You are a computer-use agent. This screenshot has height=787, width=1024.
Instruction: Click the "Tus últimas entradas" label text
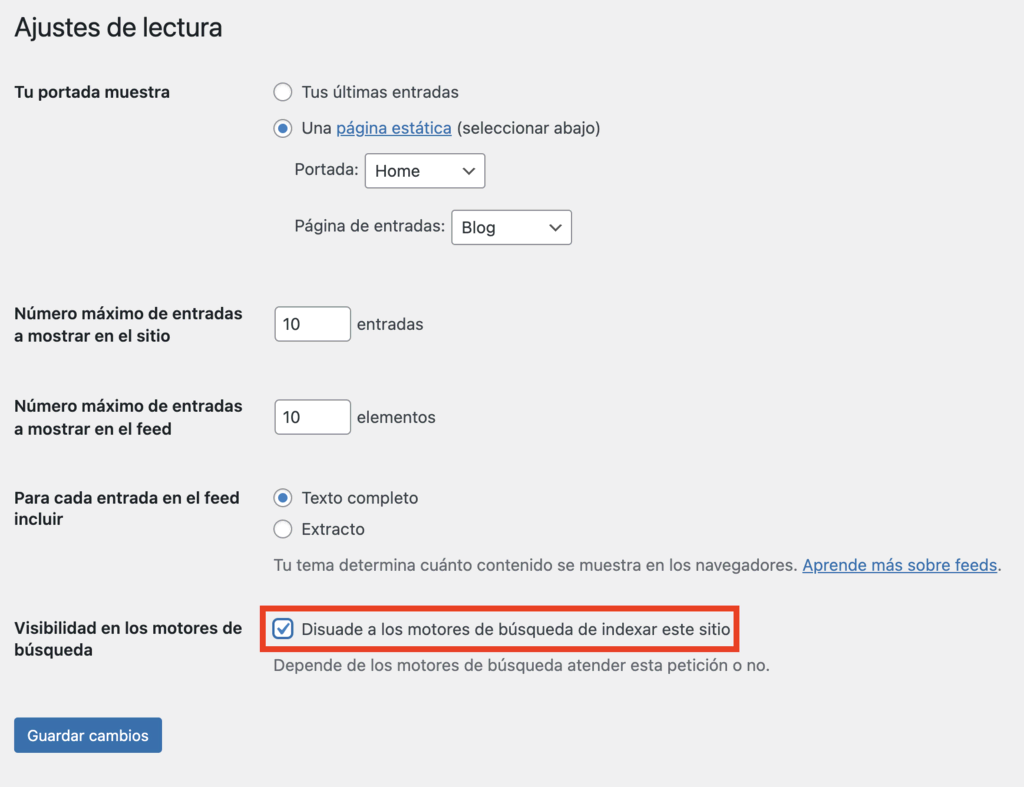[x=380, y=92]
